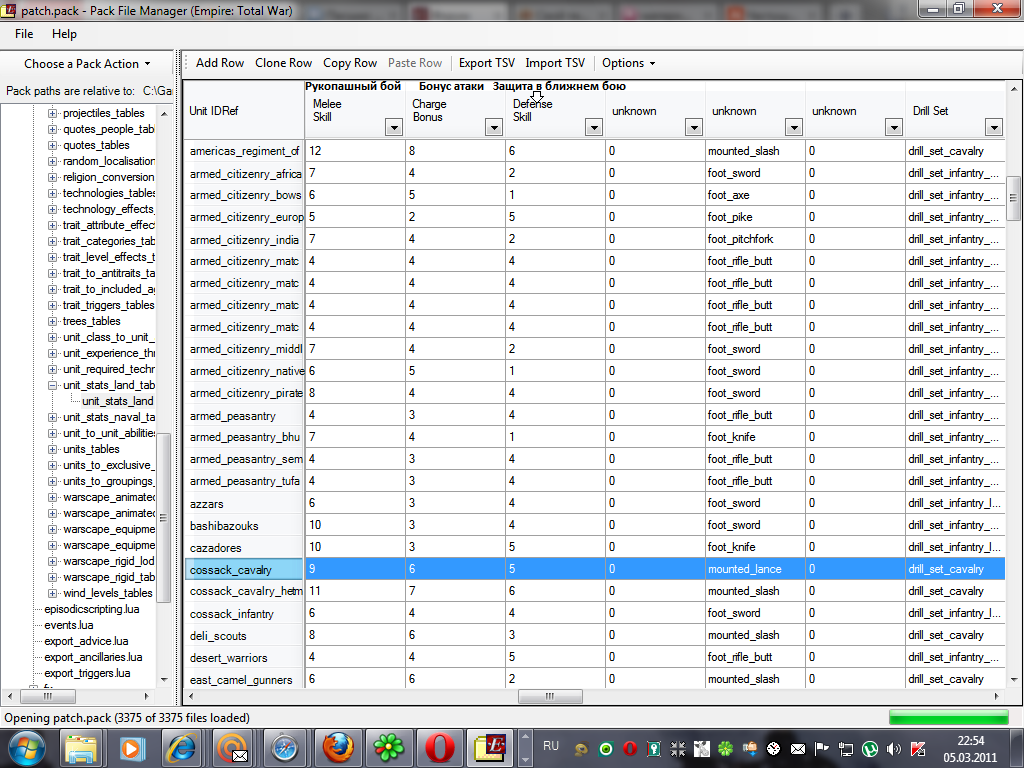Expand the projectiles_tables tree node

click(x=52, y=113)
